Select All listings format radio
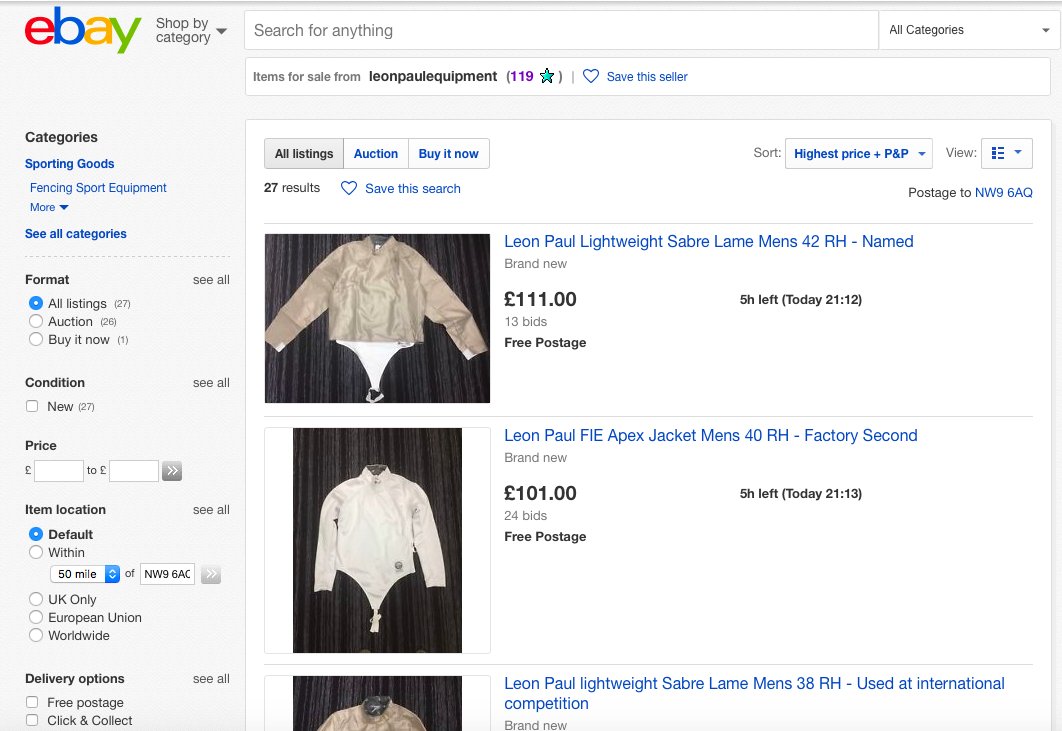The height and width of the screenshot is (731, 1062). [x=36, y=304]
